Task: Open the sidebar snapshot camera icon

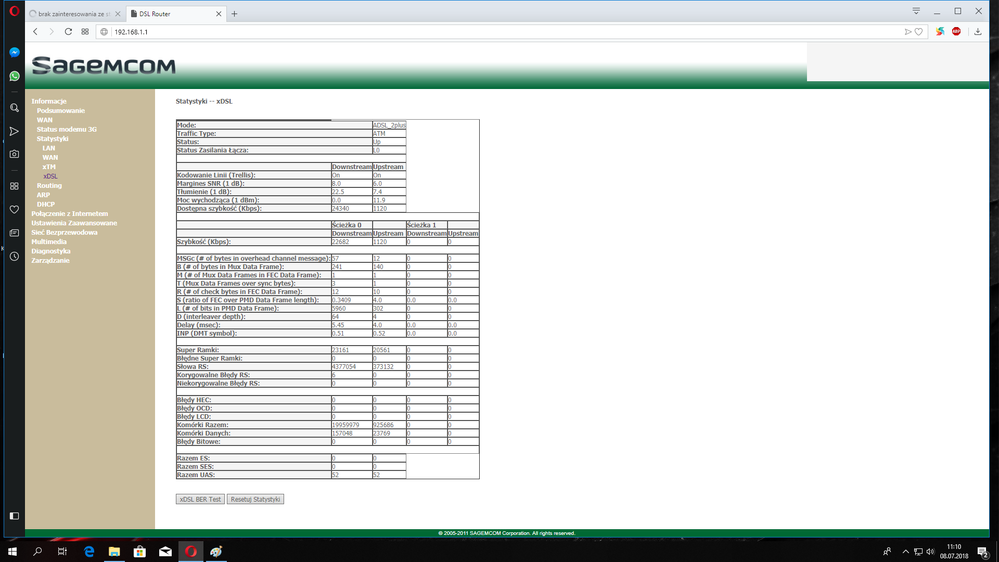Action: 14,154
